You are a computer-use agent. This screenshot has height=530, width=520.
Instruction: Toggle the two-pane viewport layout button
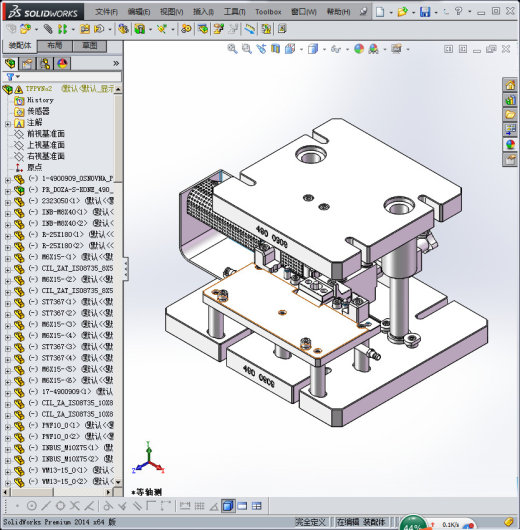[242, 506]
